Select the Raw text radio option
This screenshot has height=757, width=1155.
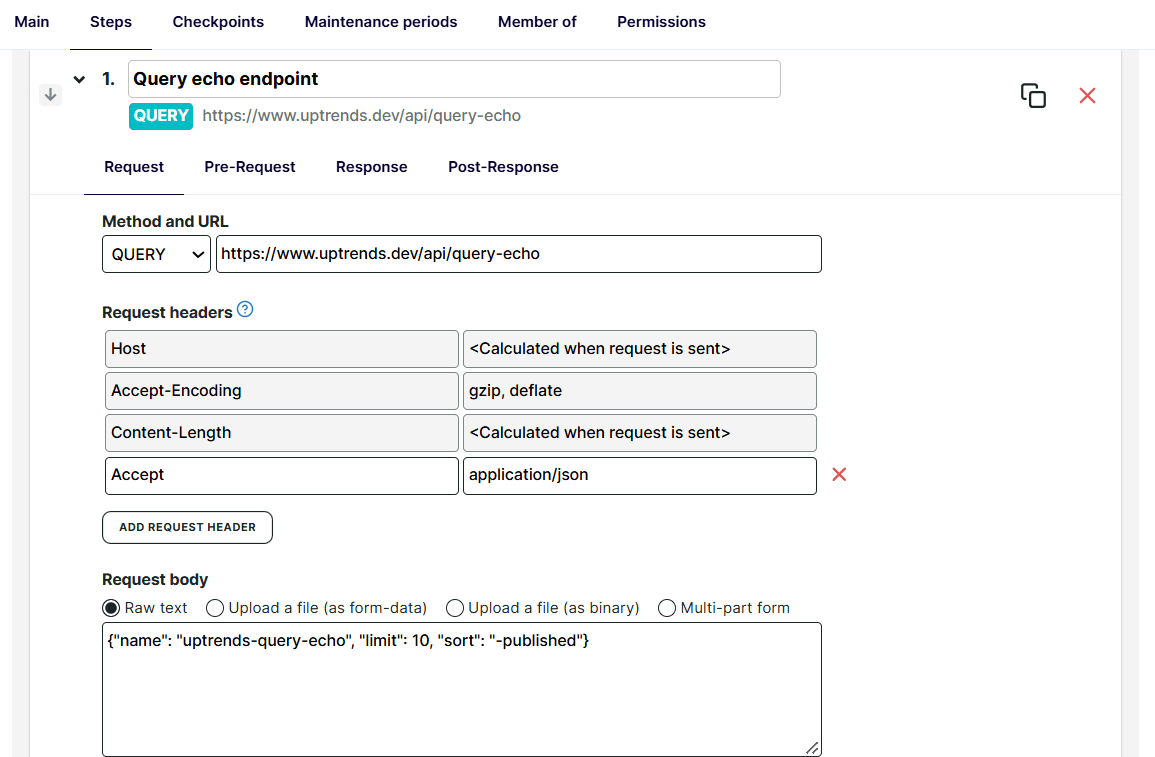click(x=111, y=608)
